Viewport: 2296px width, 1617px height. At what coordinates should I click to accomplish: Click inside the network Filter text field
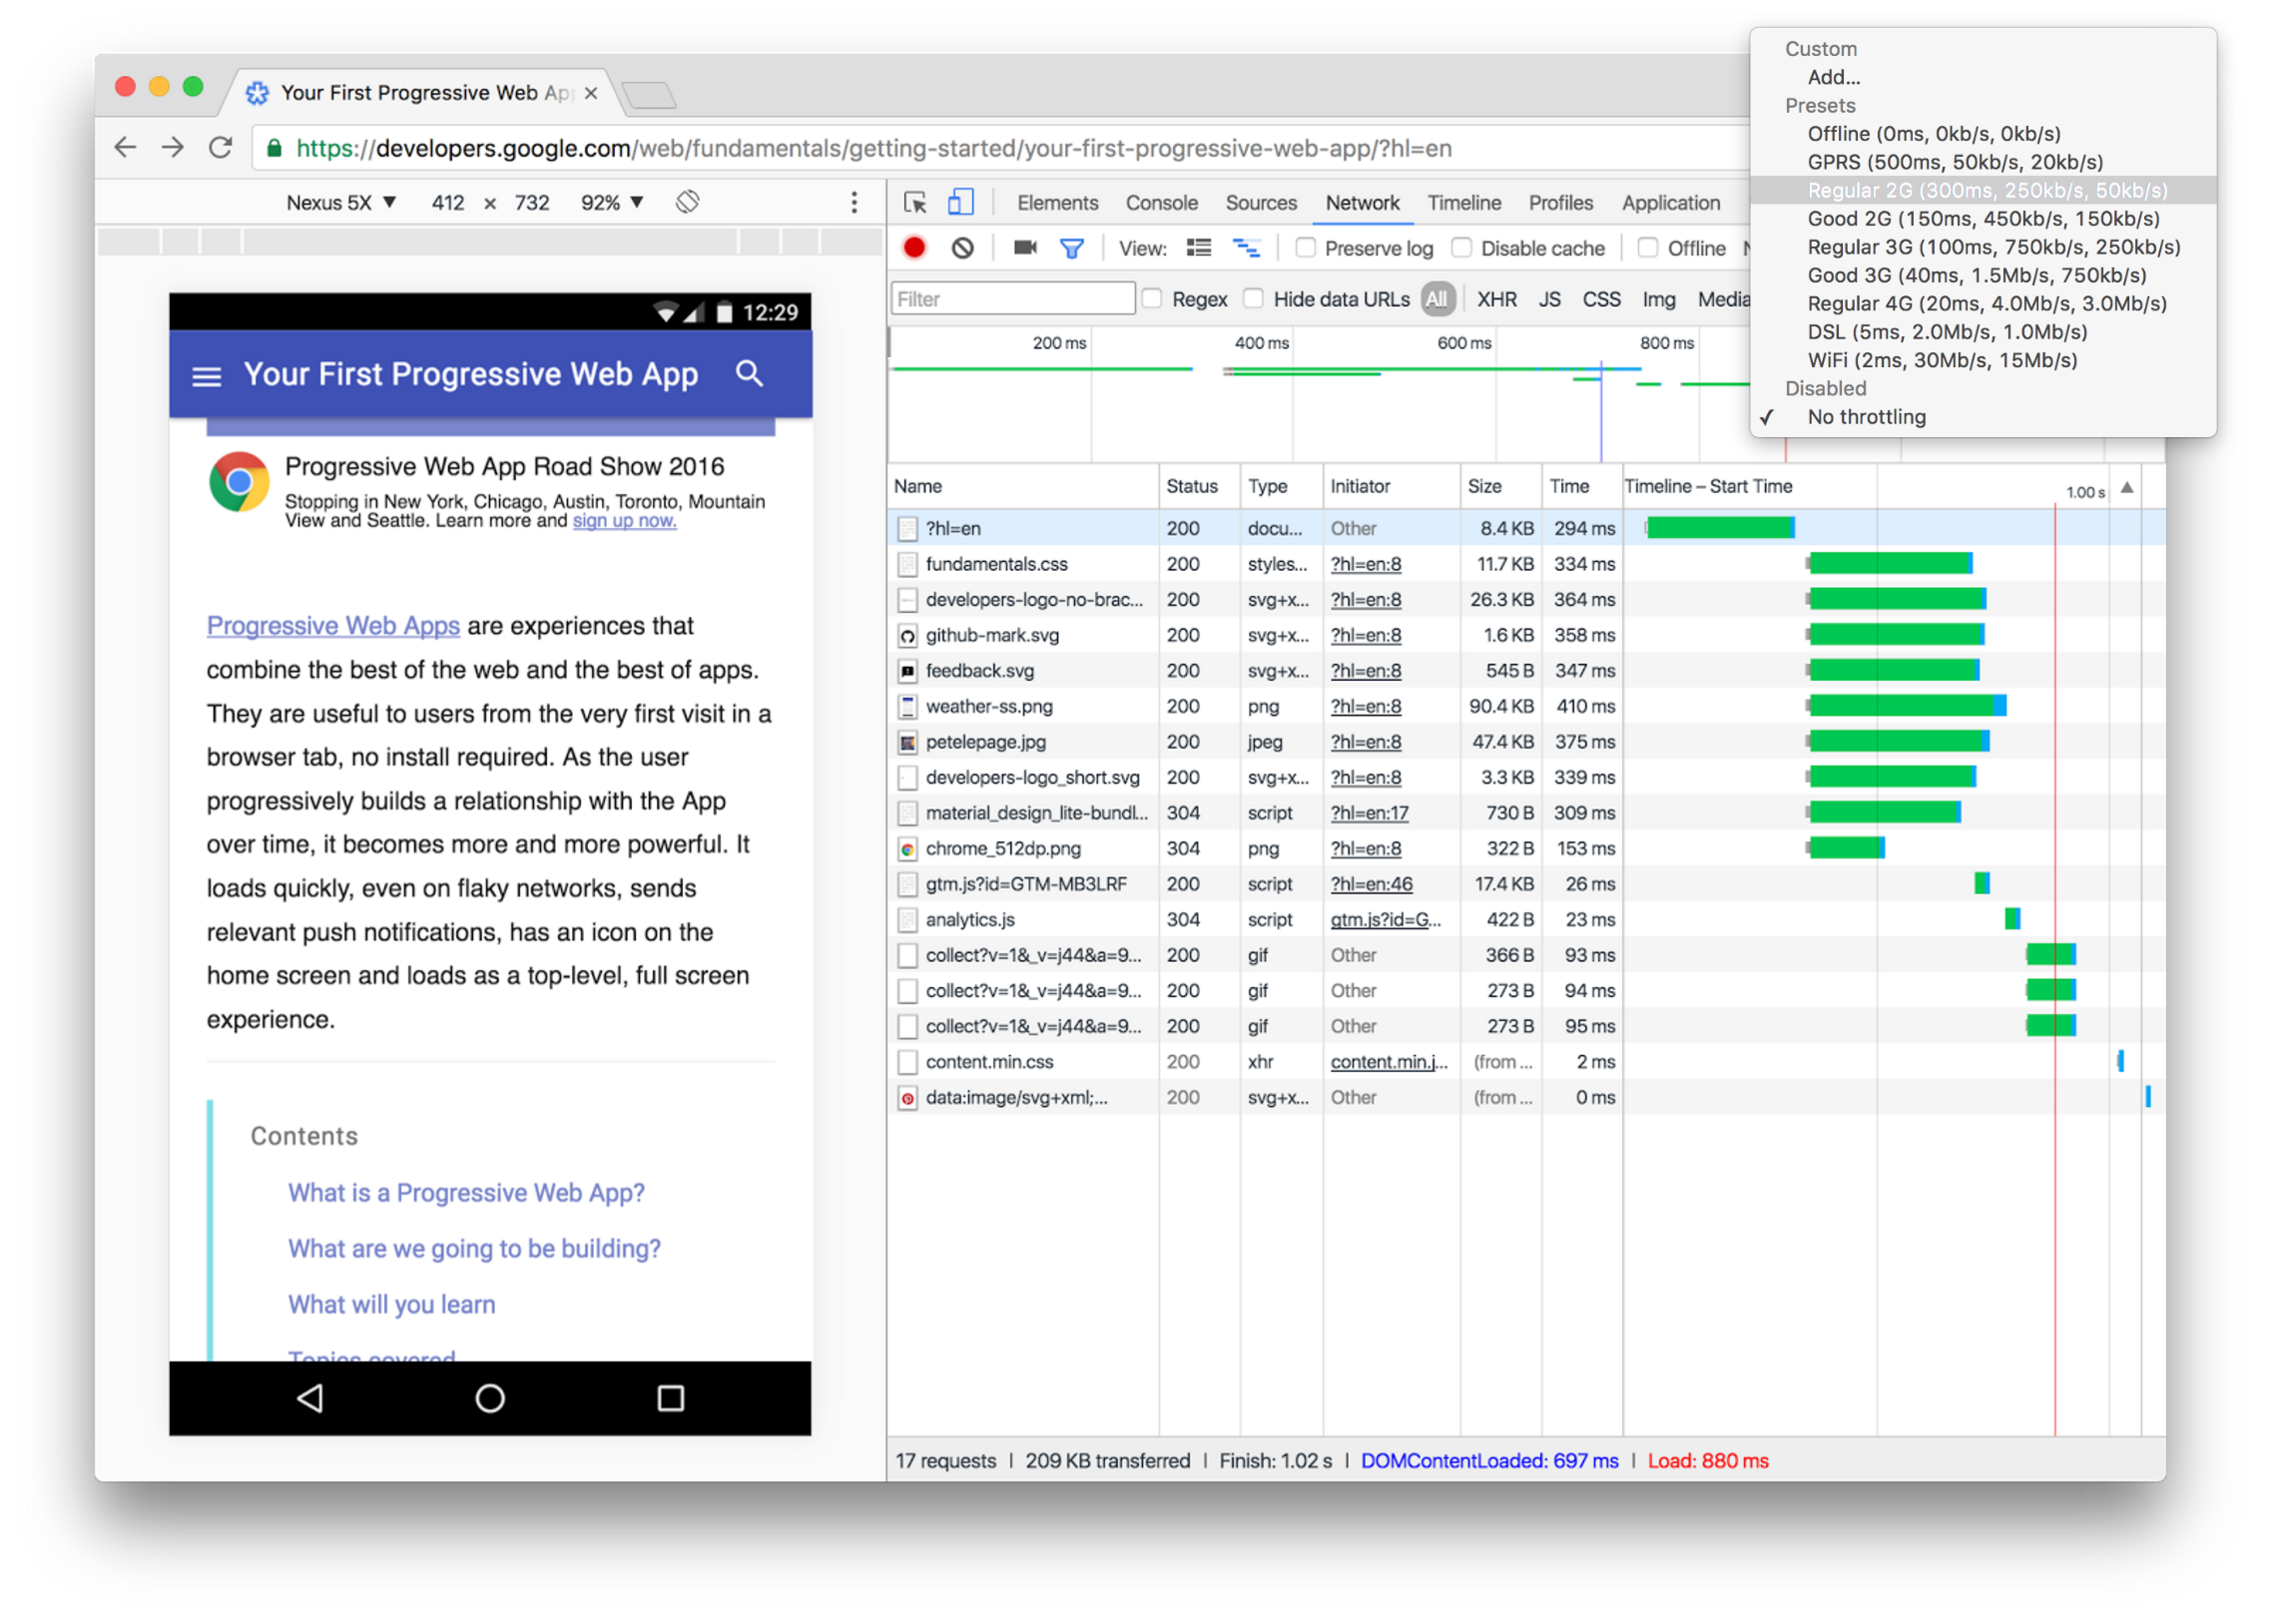(1013, 299)
